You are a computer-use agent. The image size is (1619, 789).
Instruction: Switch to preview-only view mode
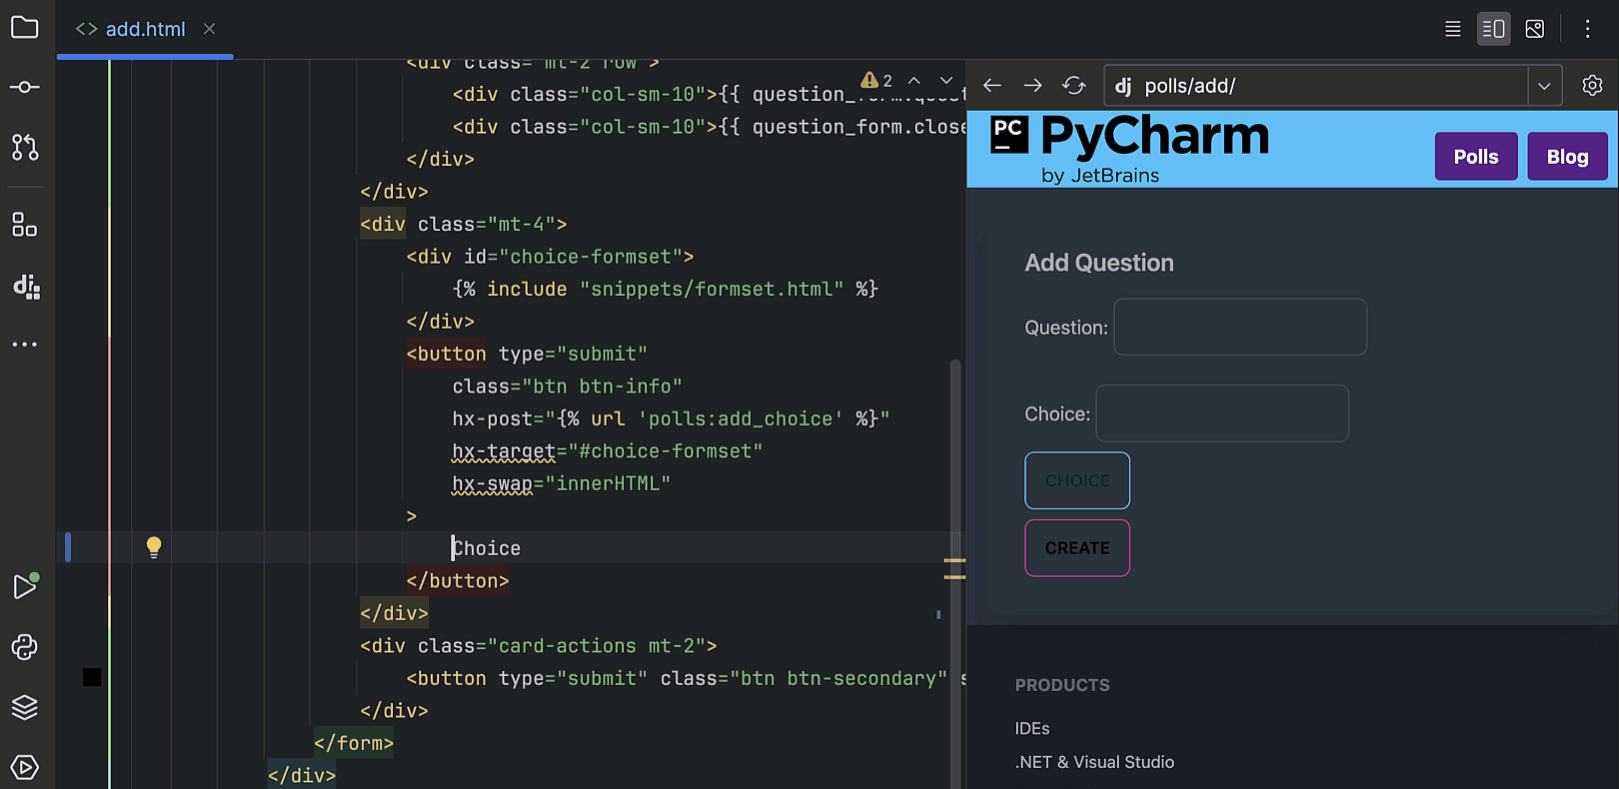click(x=1535, y=29)
